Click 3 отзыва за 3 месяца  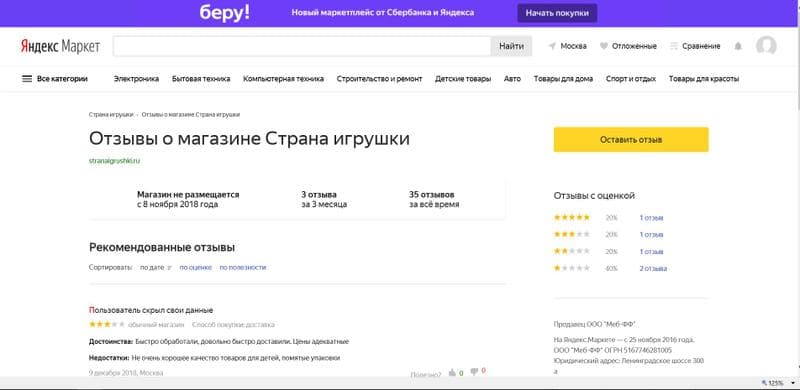point(324,200)
